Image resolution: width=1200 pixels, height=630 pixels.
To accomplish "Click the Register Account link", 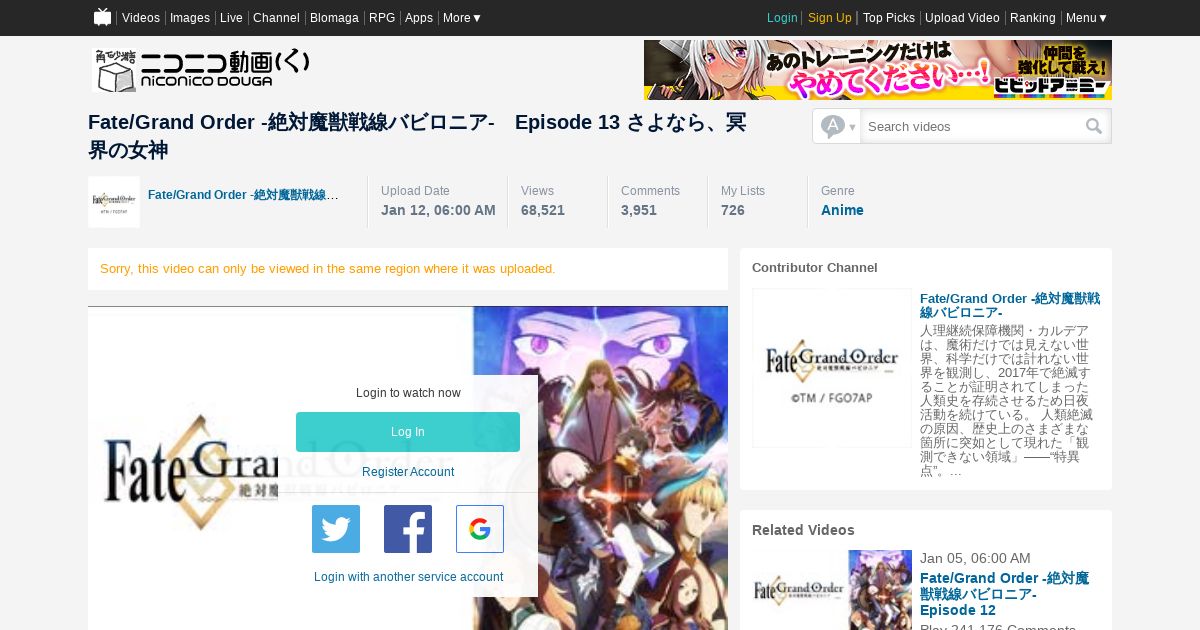I will pyautogui.click(x=408, y=472).
